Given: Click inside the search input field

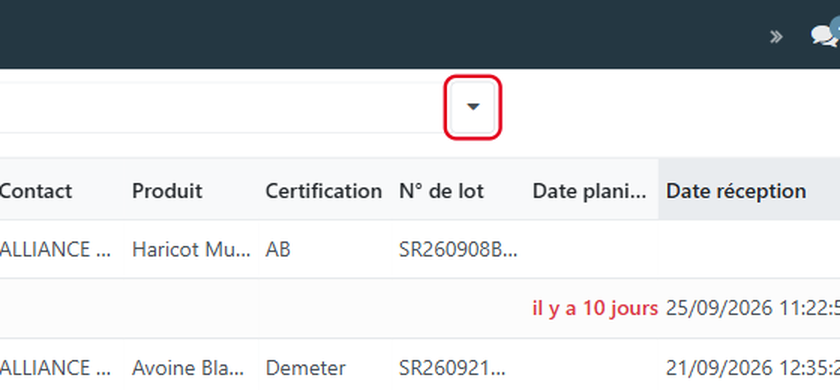Looking at the screenshot, I should coord(222,107).
